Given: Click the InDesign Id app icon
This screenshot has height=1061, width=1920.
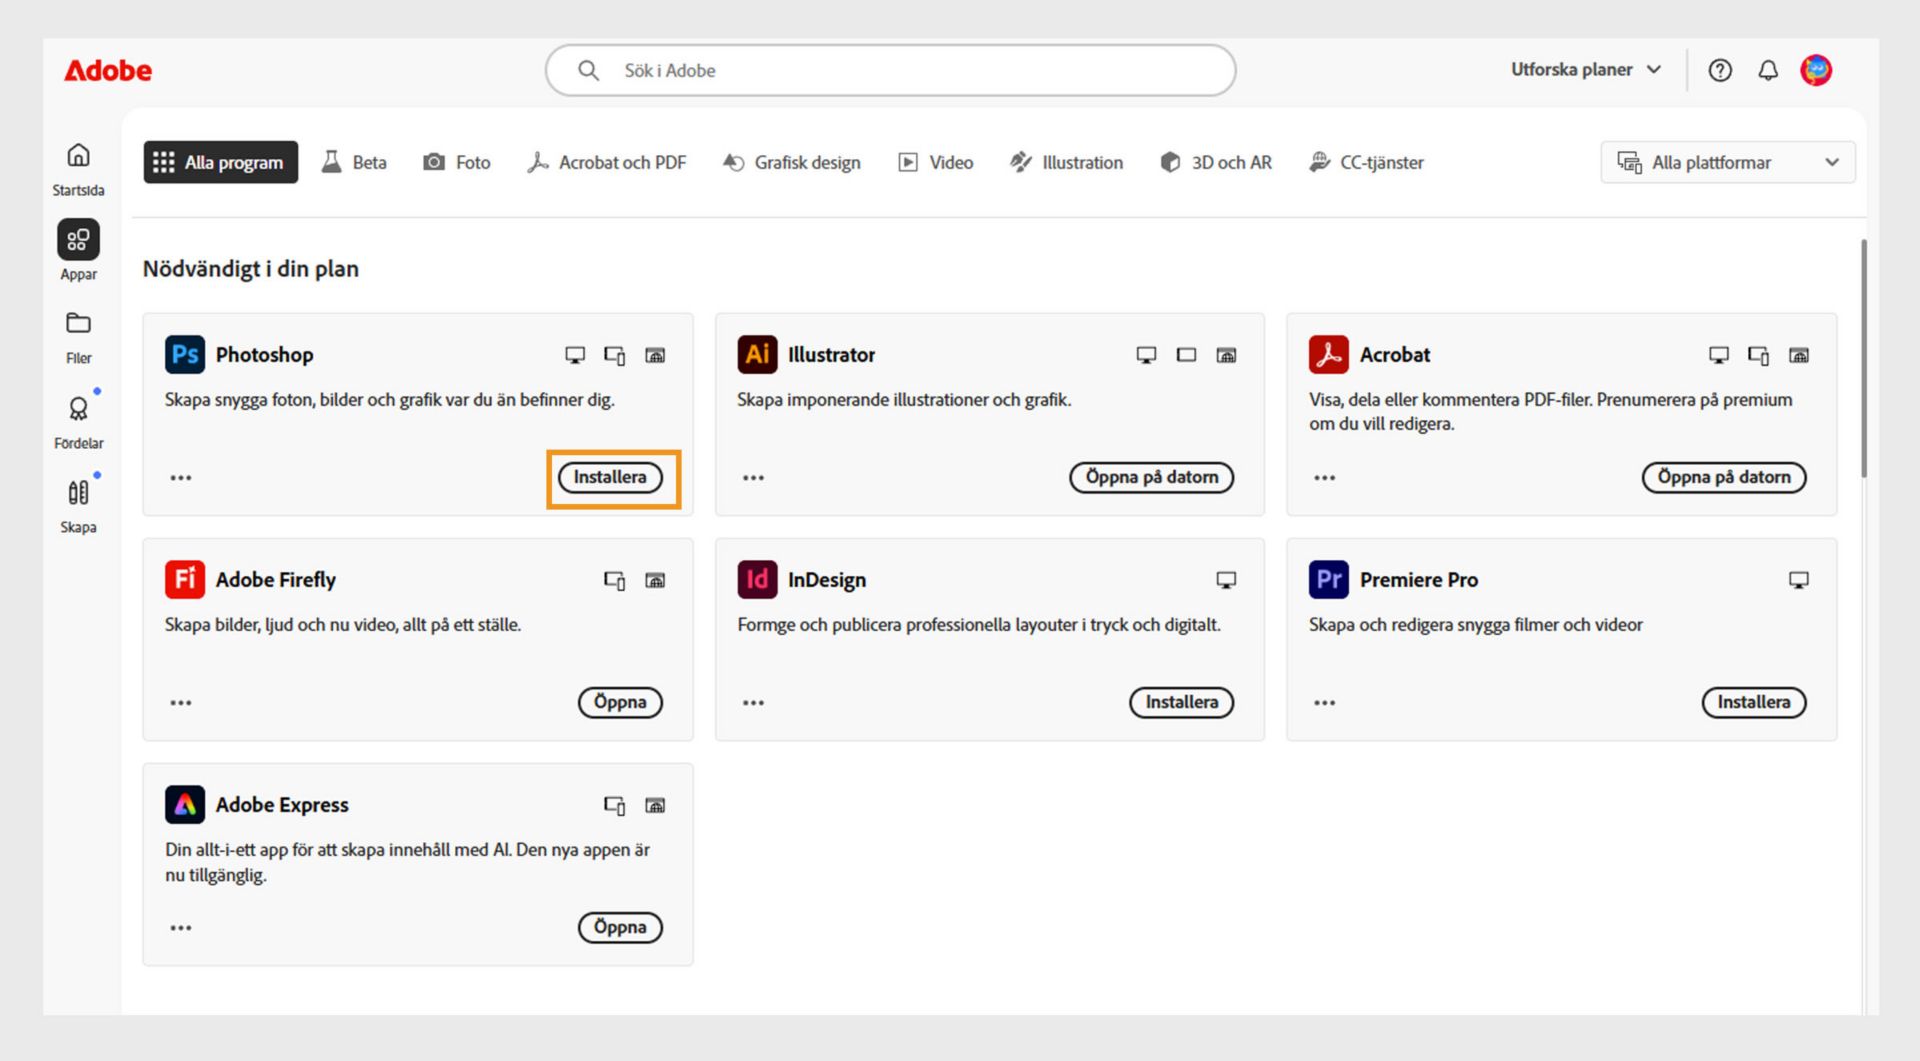Looking at the screenshot, I should click(757, 580).
